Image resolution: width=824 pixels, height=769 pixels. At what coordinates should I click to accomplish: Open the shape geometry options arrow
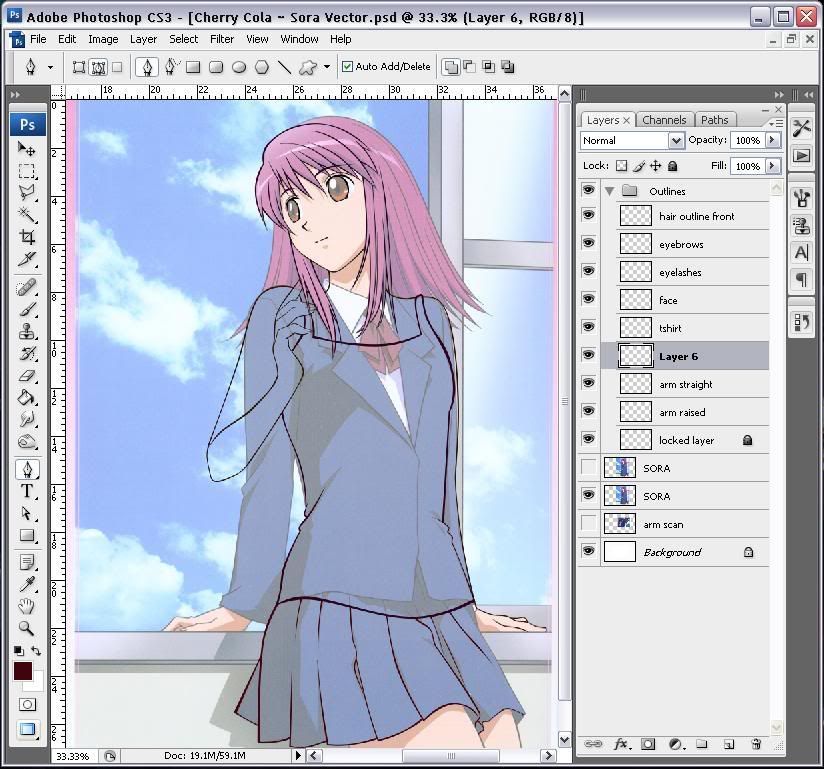click(x=327, y=67)
